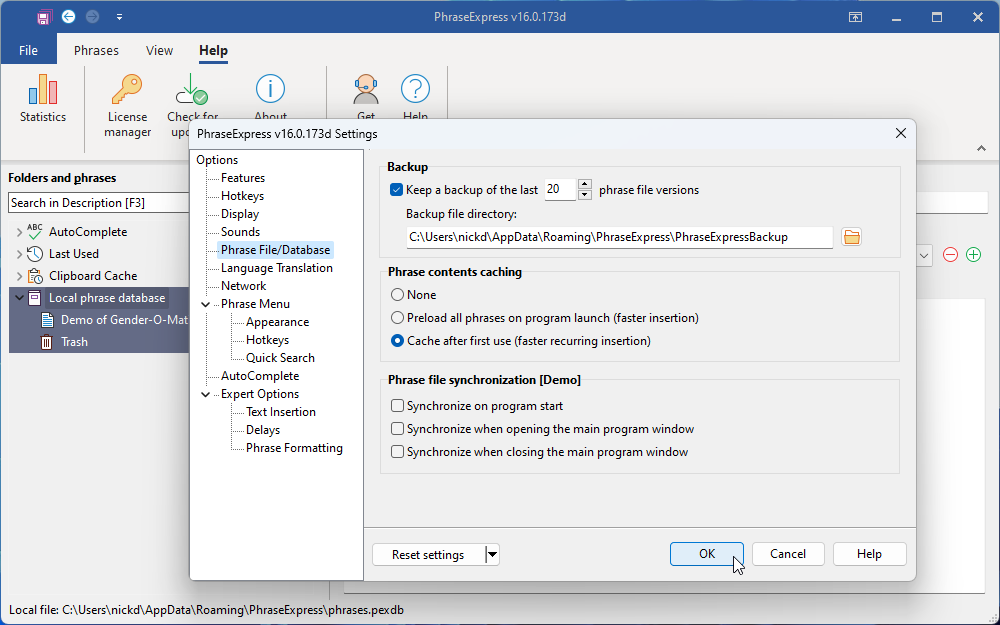Click the green plus circle icon

[973, 255]
